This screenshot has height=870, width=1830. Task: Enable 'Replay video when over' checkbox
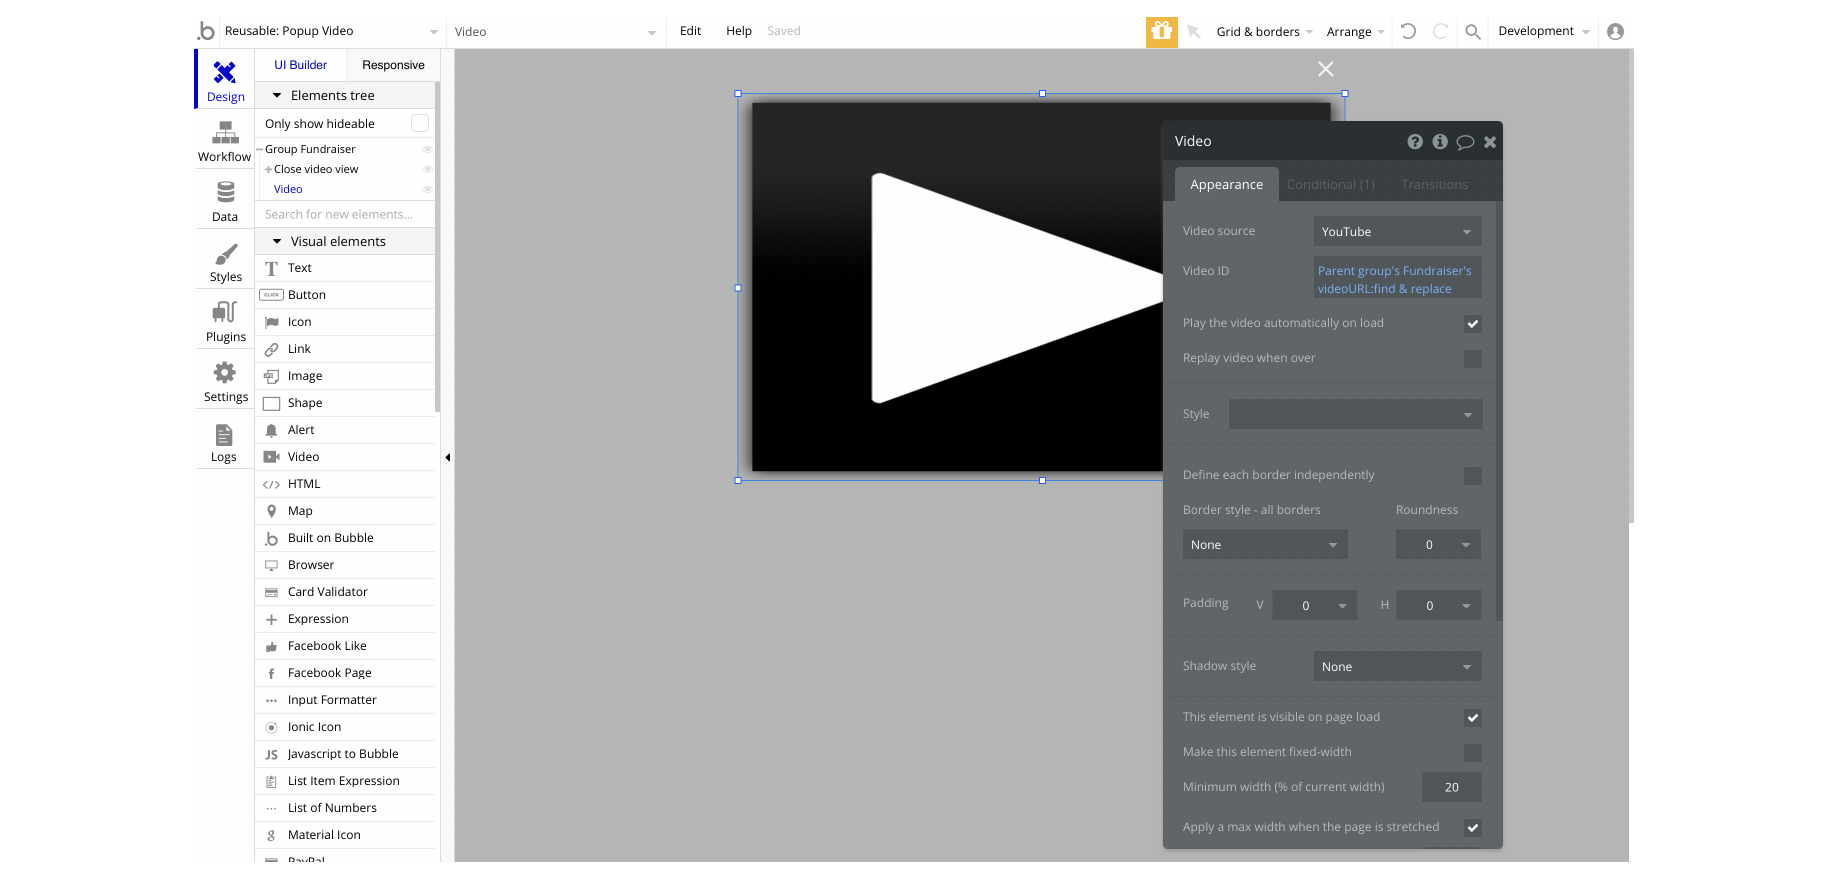pyautogui.click(x=1472, y=358)
